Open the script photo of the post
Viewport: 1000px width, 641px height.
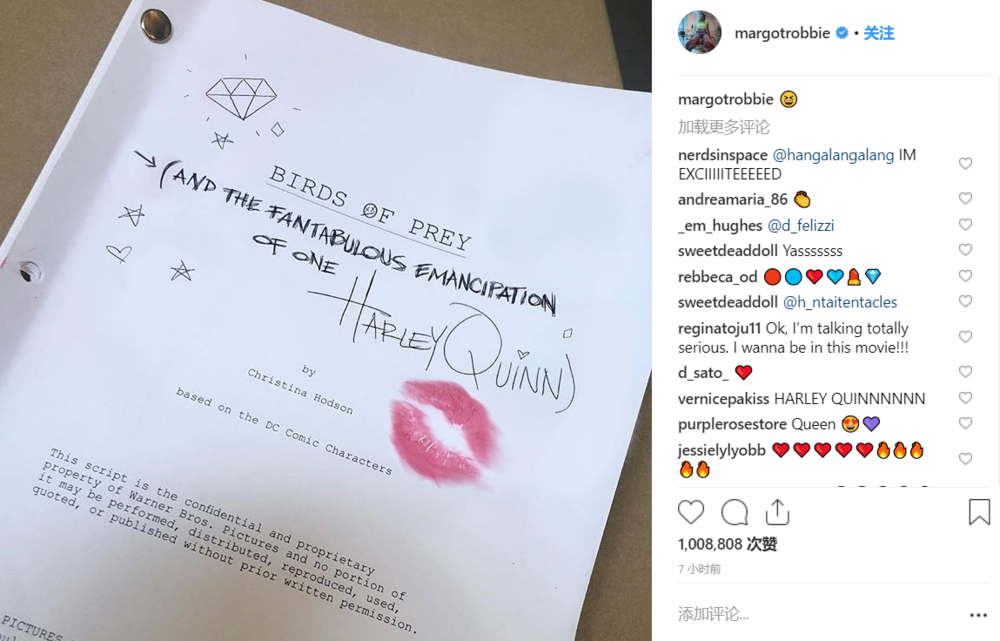[325, 320]
